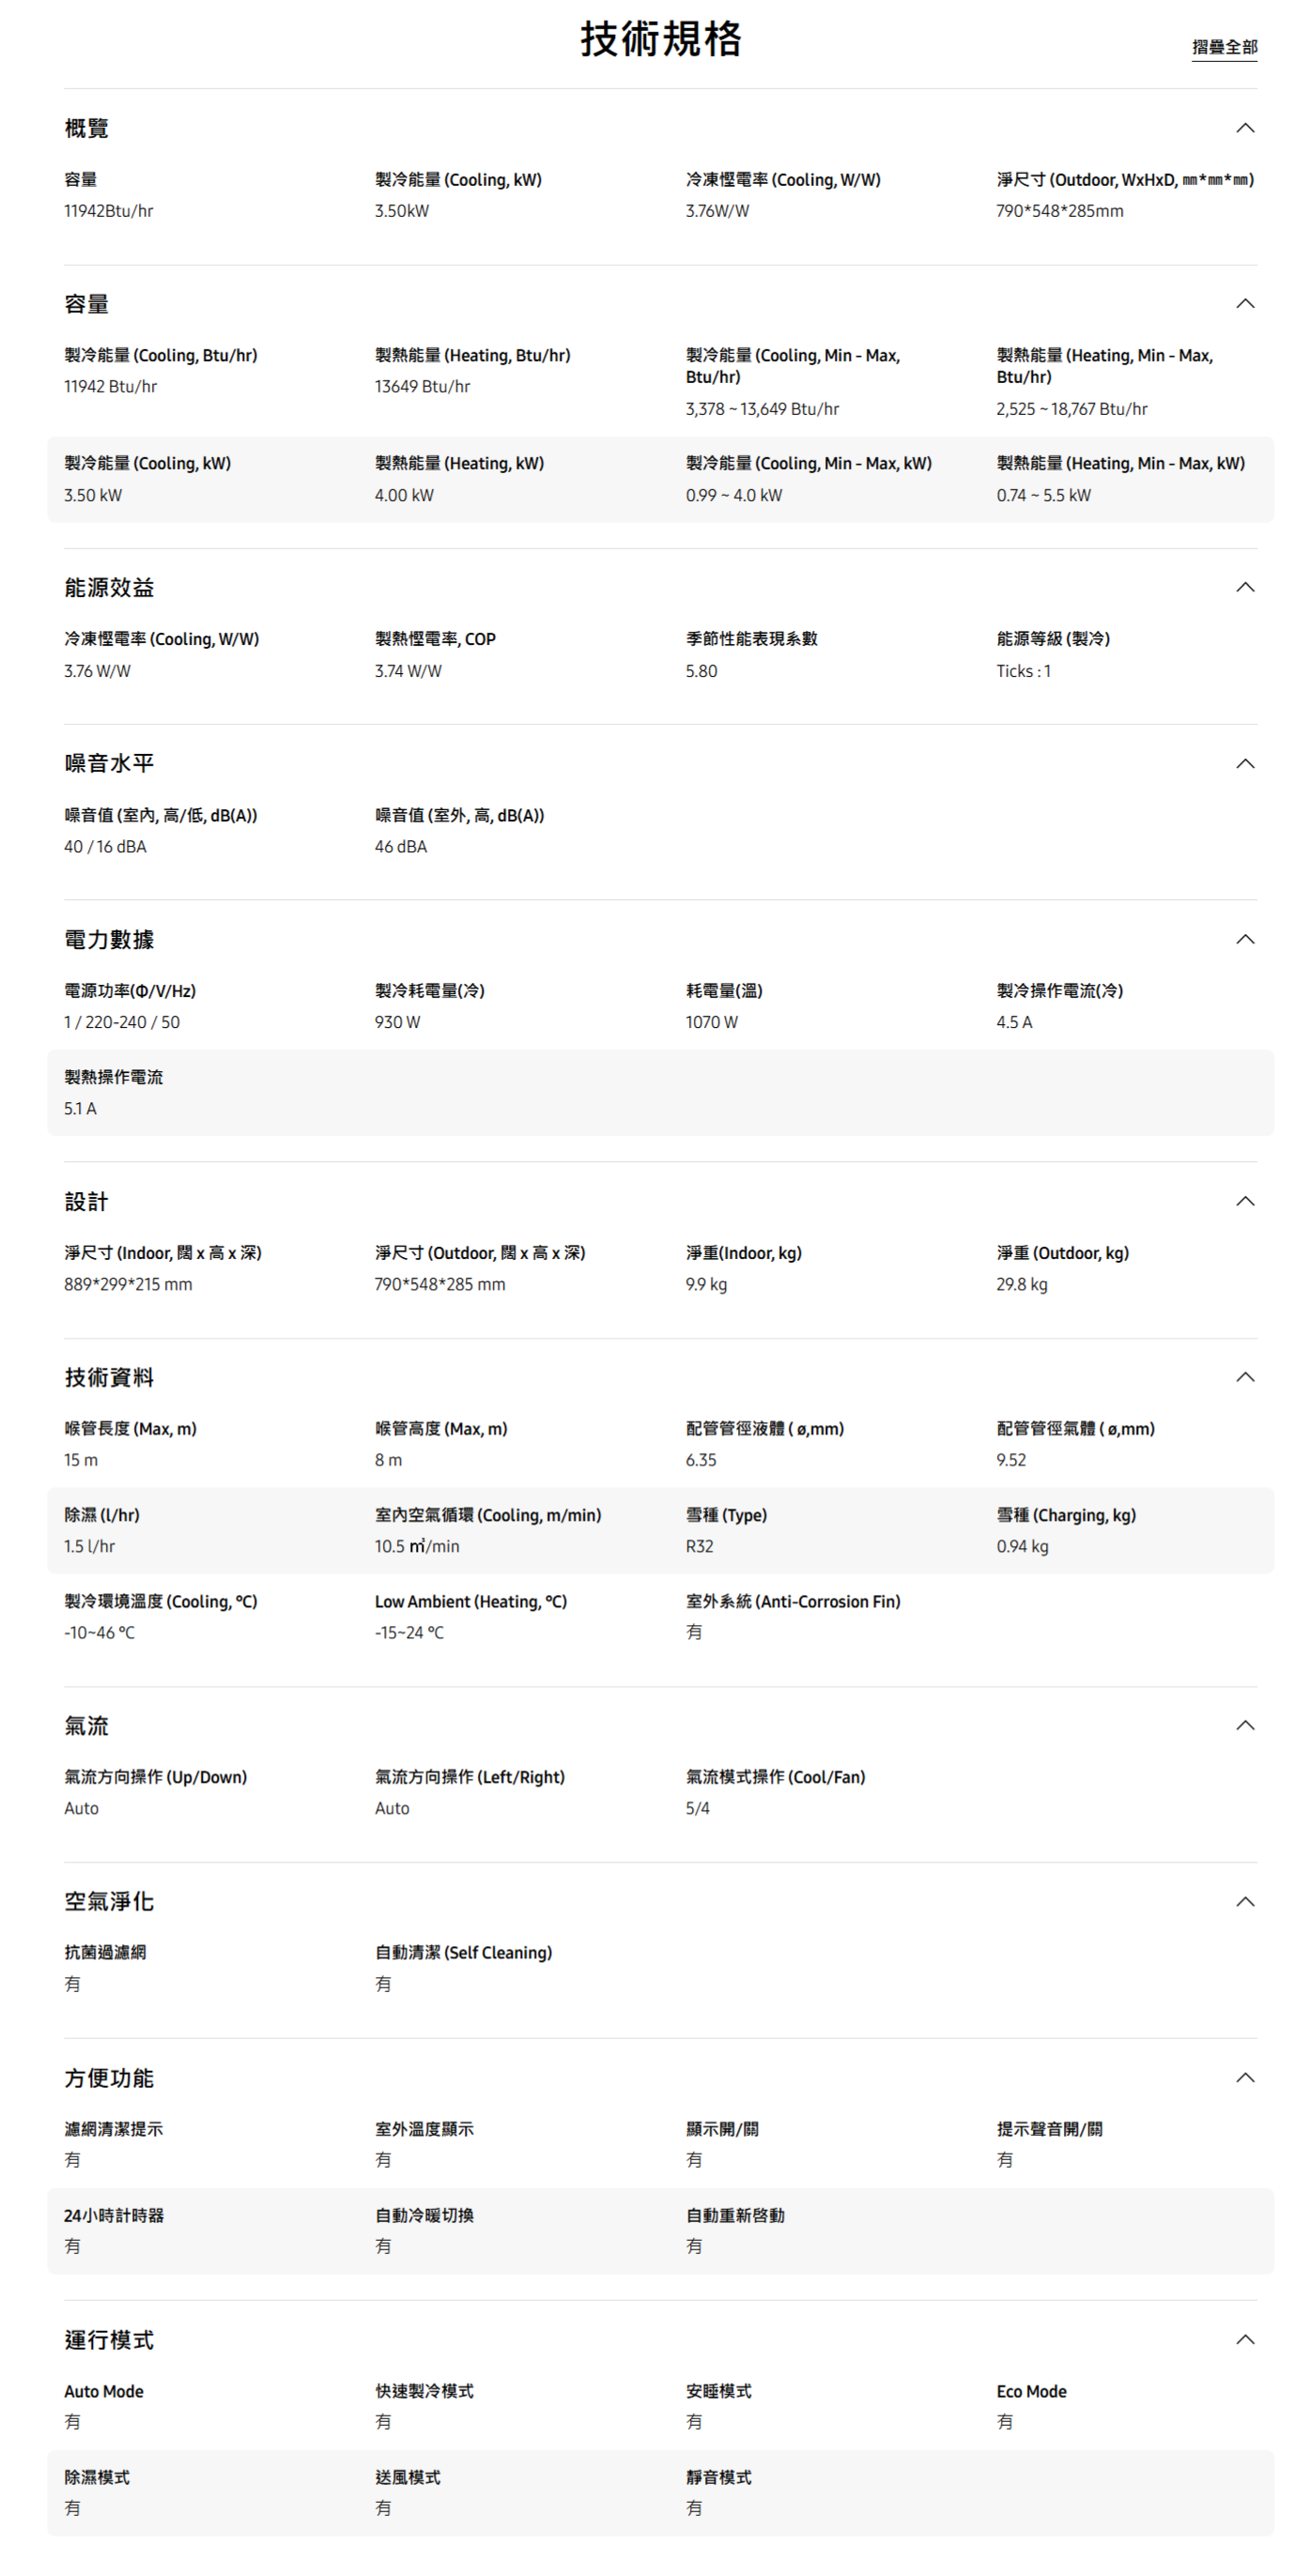Image resolution: width=1309 pixels, height=2576 pixels.
Task: Click the chevron icon for 設計
Action: pyautogui.click(x=1244, y=1201)
